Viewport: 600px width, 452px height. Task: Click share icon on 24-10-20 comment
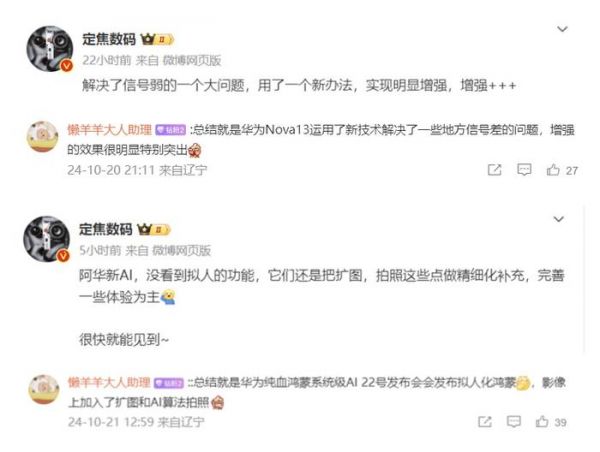[494, 170]
